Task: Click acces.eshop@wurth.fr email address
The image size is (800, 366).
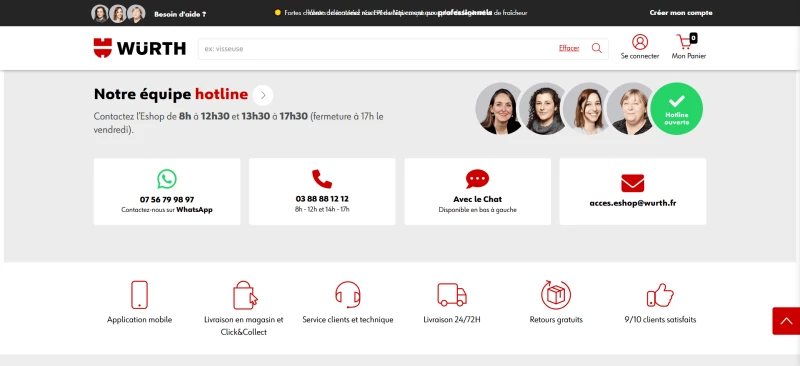Action: tap(633, 203)
